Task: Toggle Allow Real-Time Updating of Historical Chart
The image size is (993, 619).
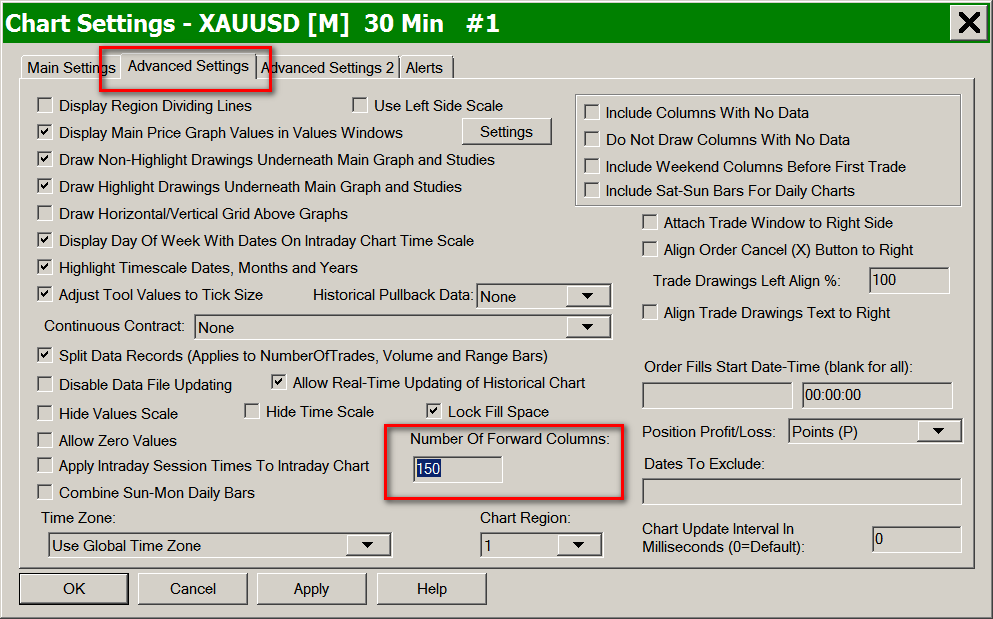Action: [279, 383]
